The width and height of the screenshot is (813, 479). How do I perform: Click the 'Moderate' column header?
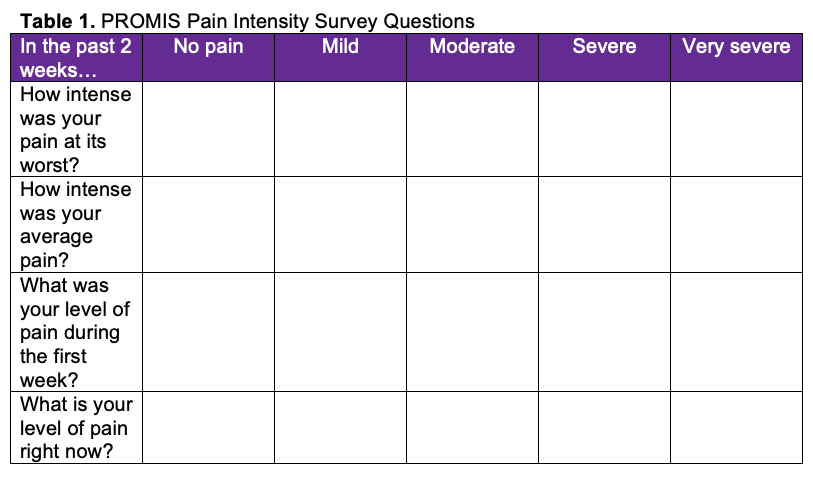[472, 47]
